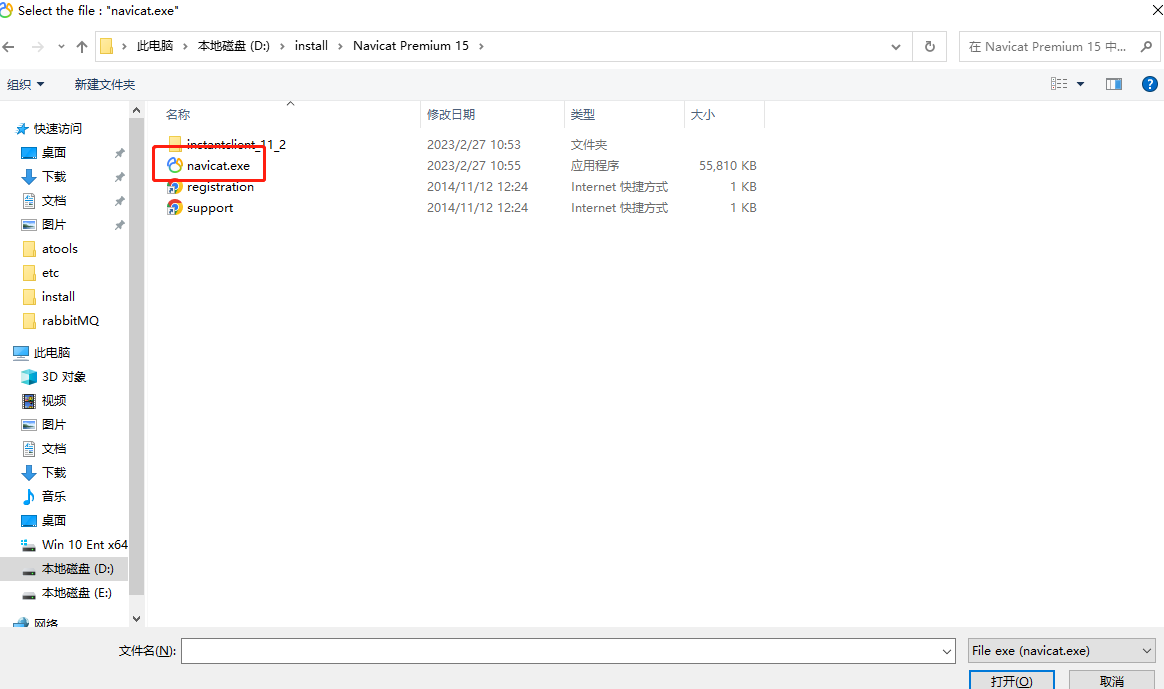Open the view options dropdown arrow
The height and width of the screenshot is (689, 1164).
click(1080, 84)
